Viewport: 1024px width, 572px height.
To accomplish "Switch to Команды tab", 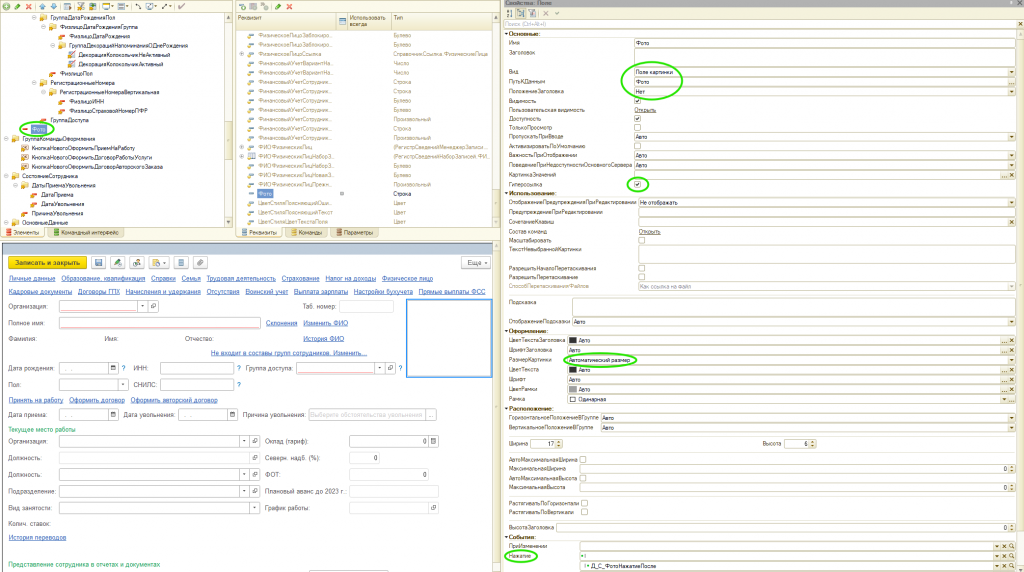I will pyautogui.click(x=307, y=232).
